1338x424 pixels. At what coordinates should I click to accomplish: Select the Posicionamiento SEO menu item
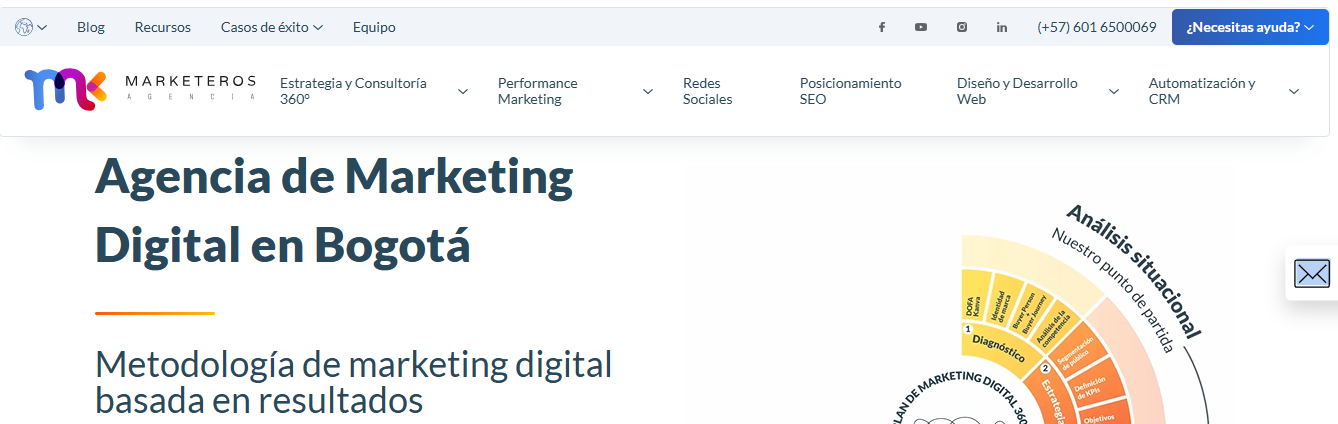coord(850,91)
